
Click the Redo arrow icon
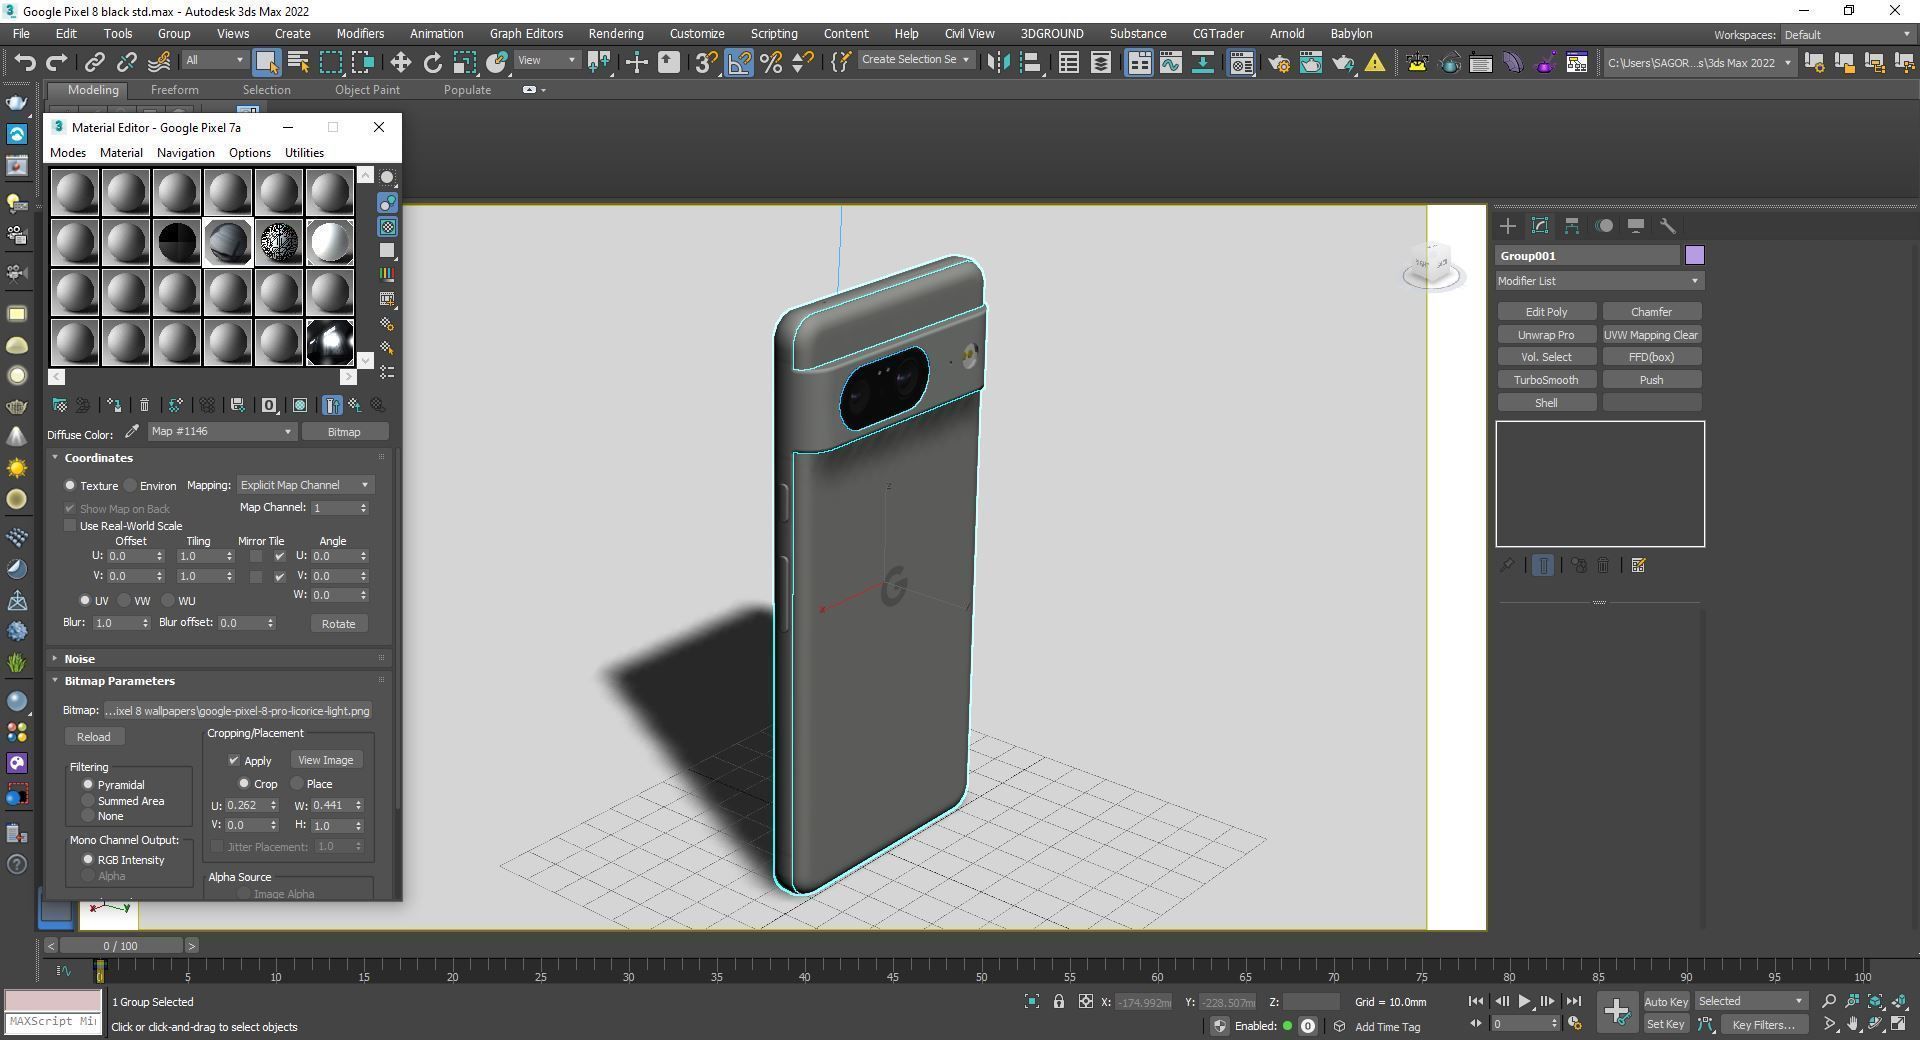[x=57, y=62]
